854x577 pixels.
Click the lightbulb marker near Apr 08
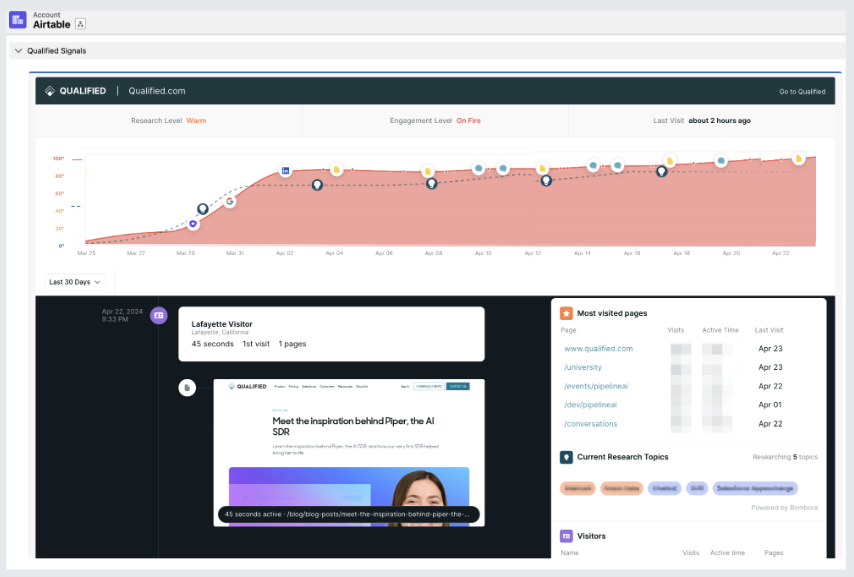(x=431, y=184)
